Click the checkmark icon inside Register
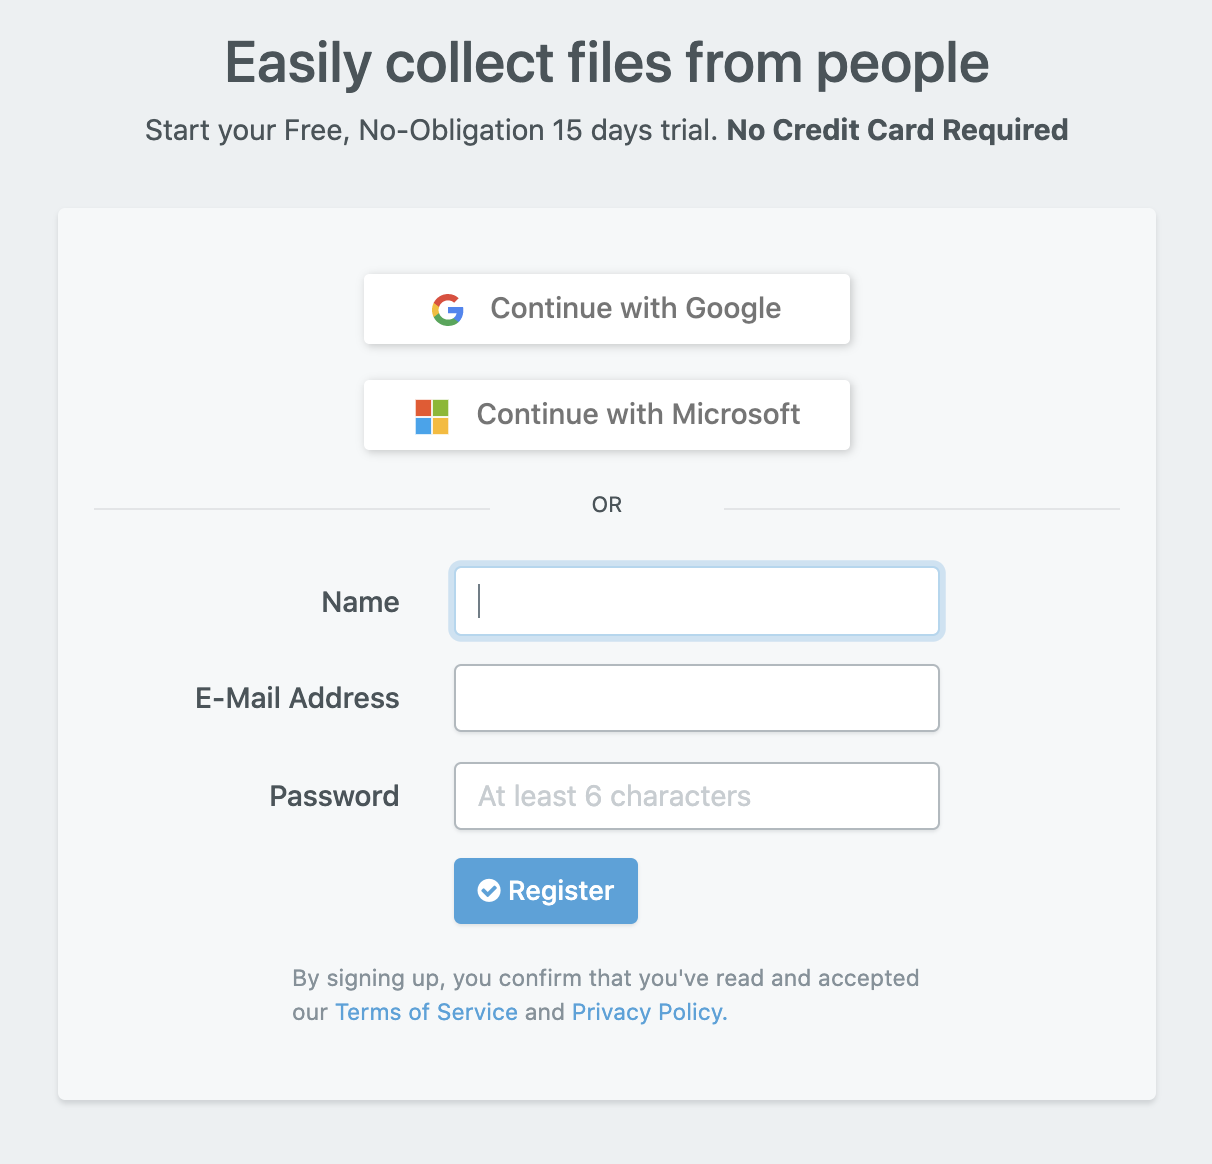Screen dimensions: 1212x1164 coord(489,891)
